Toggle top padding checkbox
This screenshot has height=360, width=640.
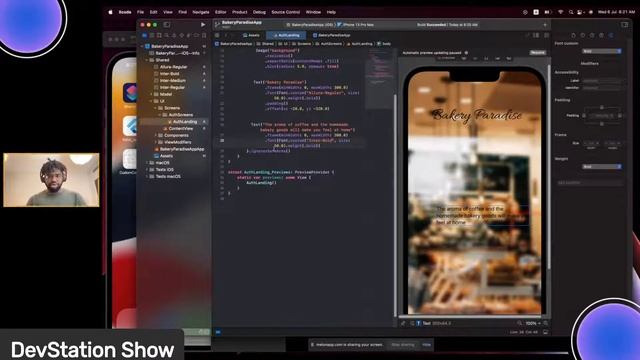(x=602, y=107)
